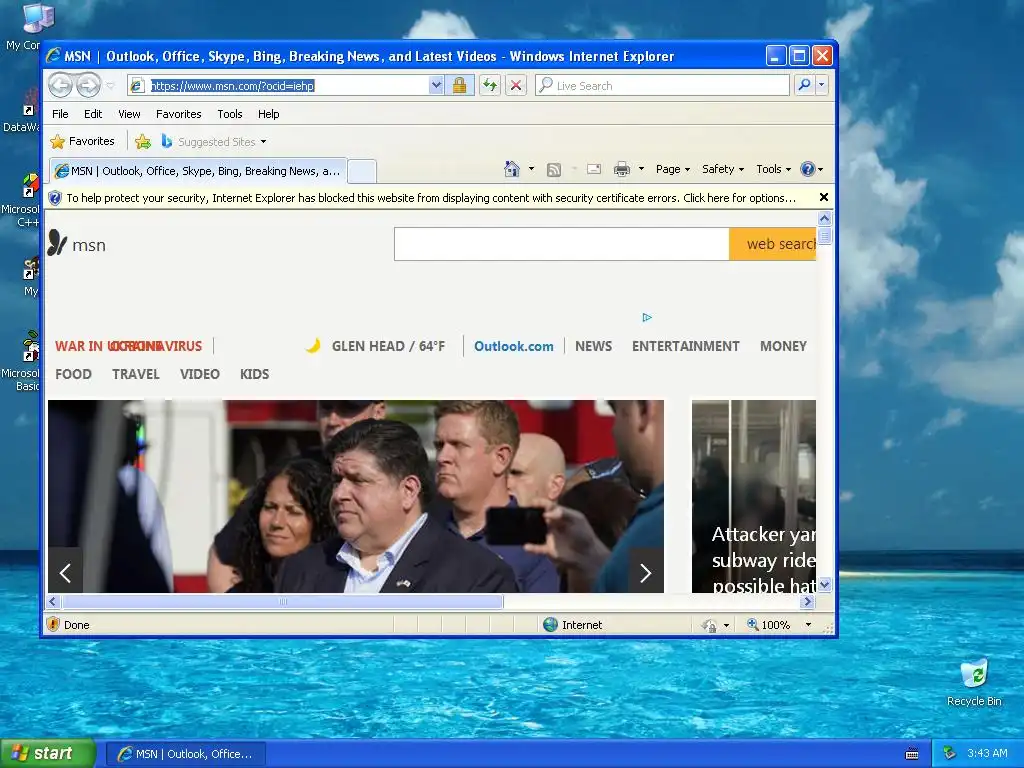The width and height of the screenshot is (1024, 768).
Task: Open a new blank tab
Action: tap(362, 171)
